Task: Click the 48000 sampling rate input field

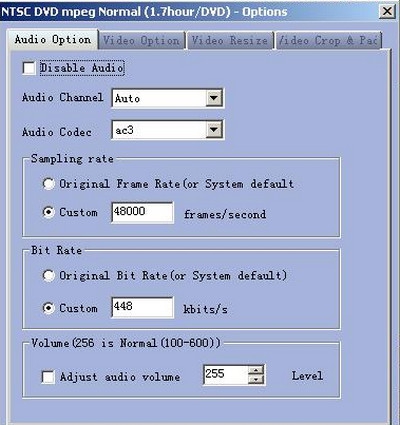Action: 142,212
